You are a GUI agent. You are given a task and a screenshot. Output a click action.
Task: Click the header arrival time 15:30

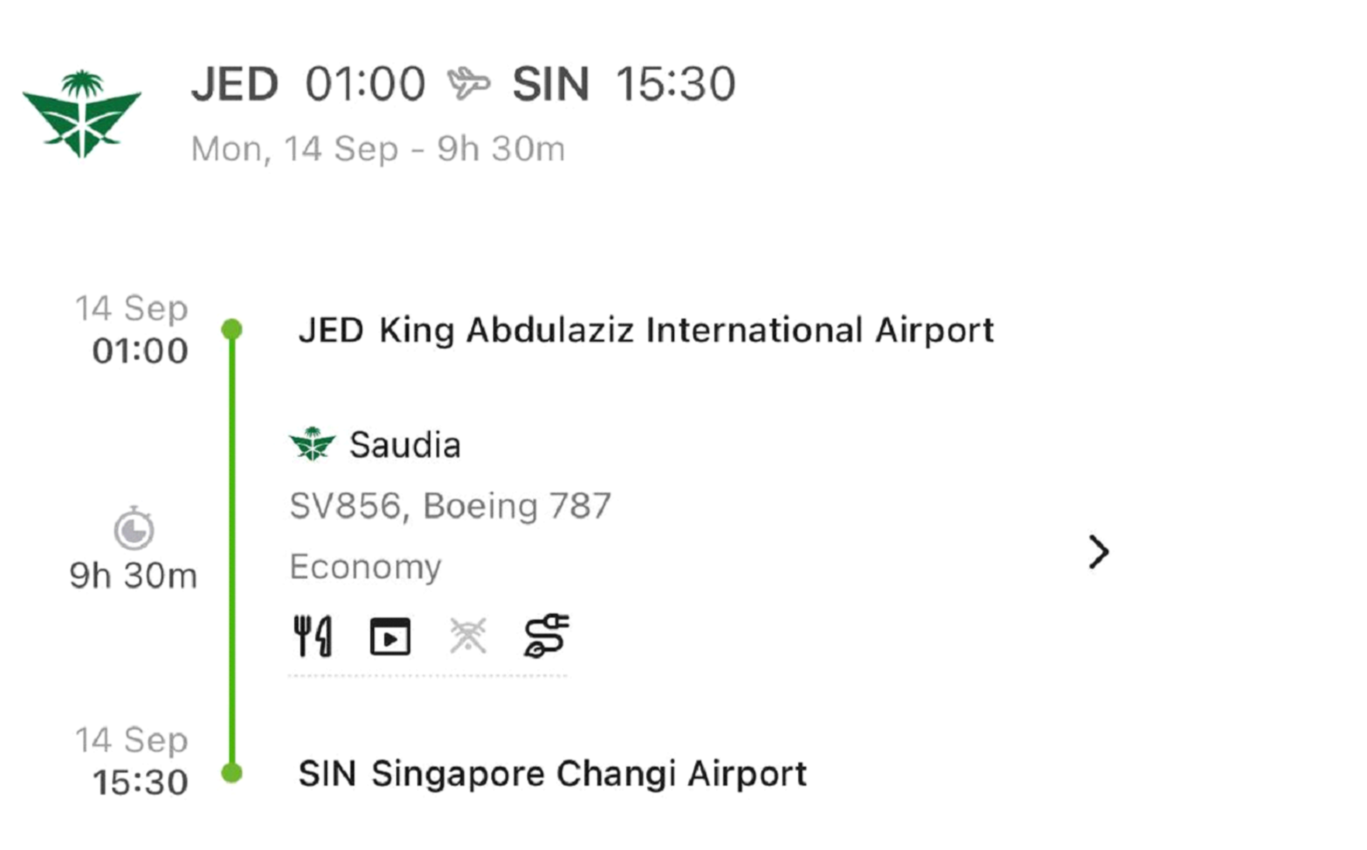[675, 84]
